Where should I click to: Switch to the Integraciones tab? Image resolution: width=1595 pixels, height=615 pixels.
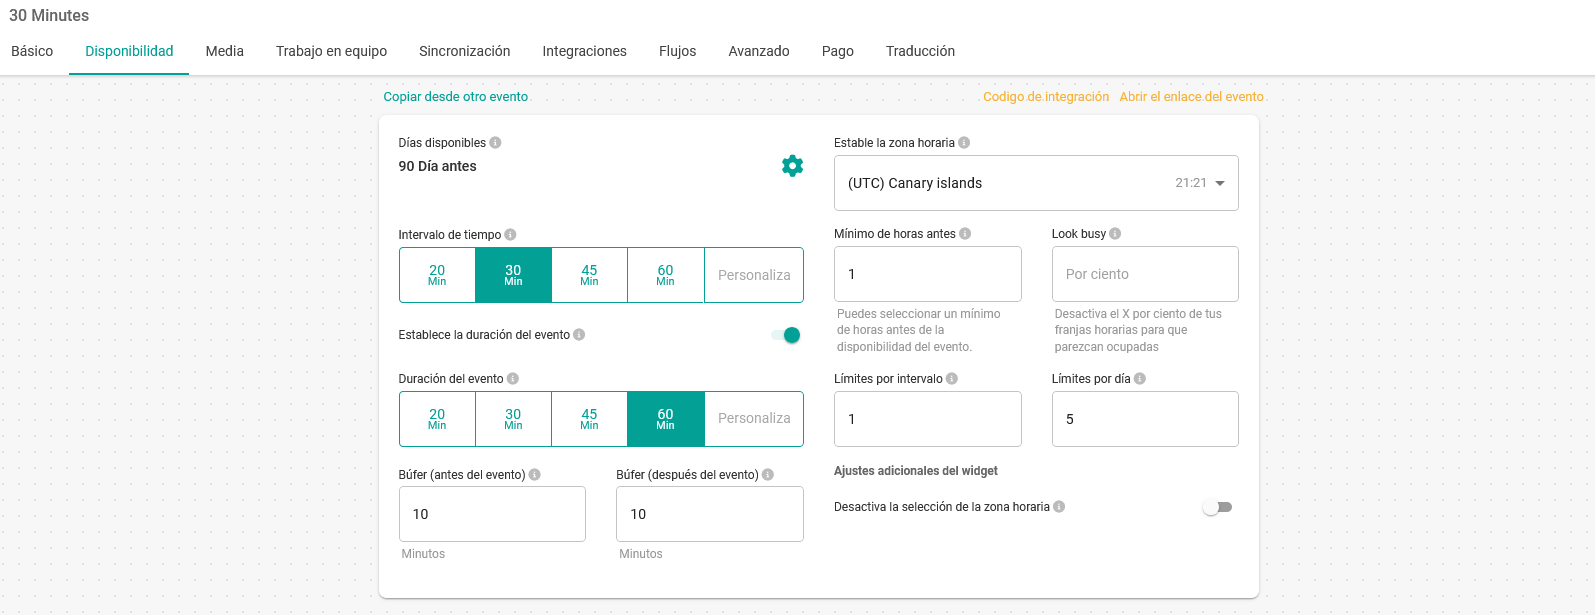[584, 51]
